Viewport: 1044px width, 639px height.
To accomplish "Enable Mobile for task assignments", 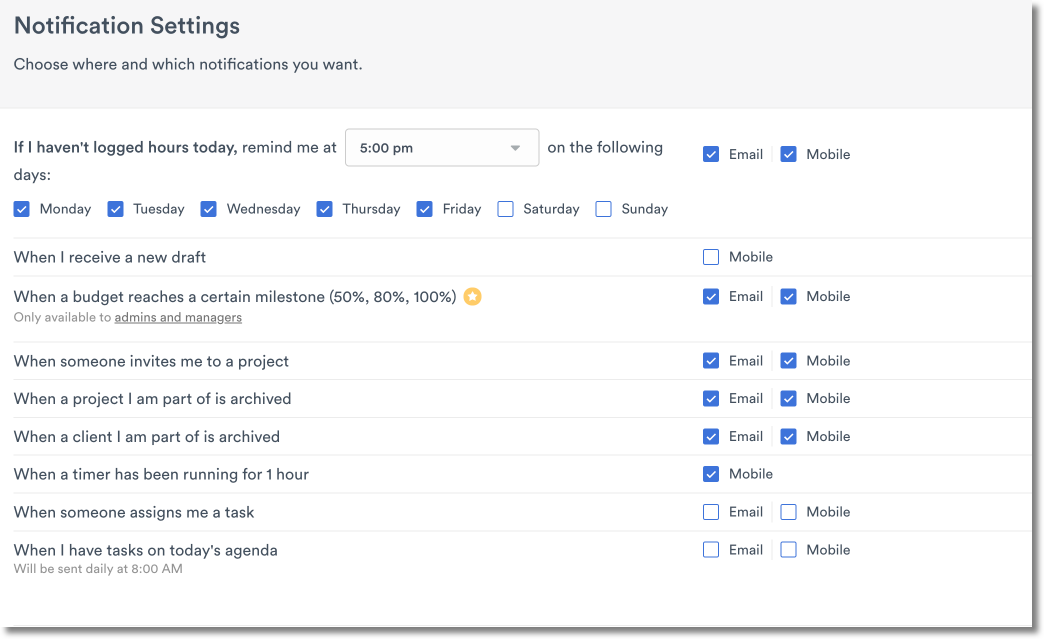I will point(788,511).
